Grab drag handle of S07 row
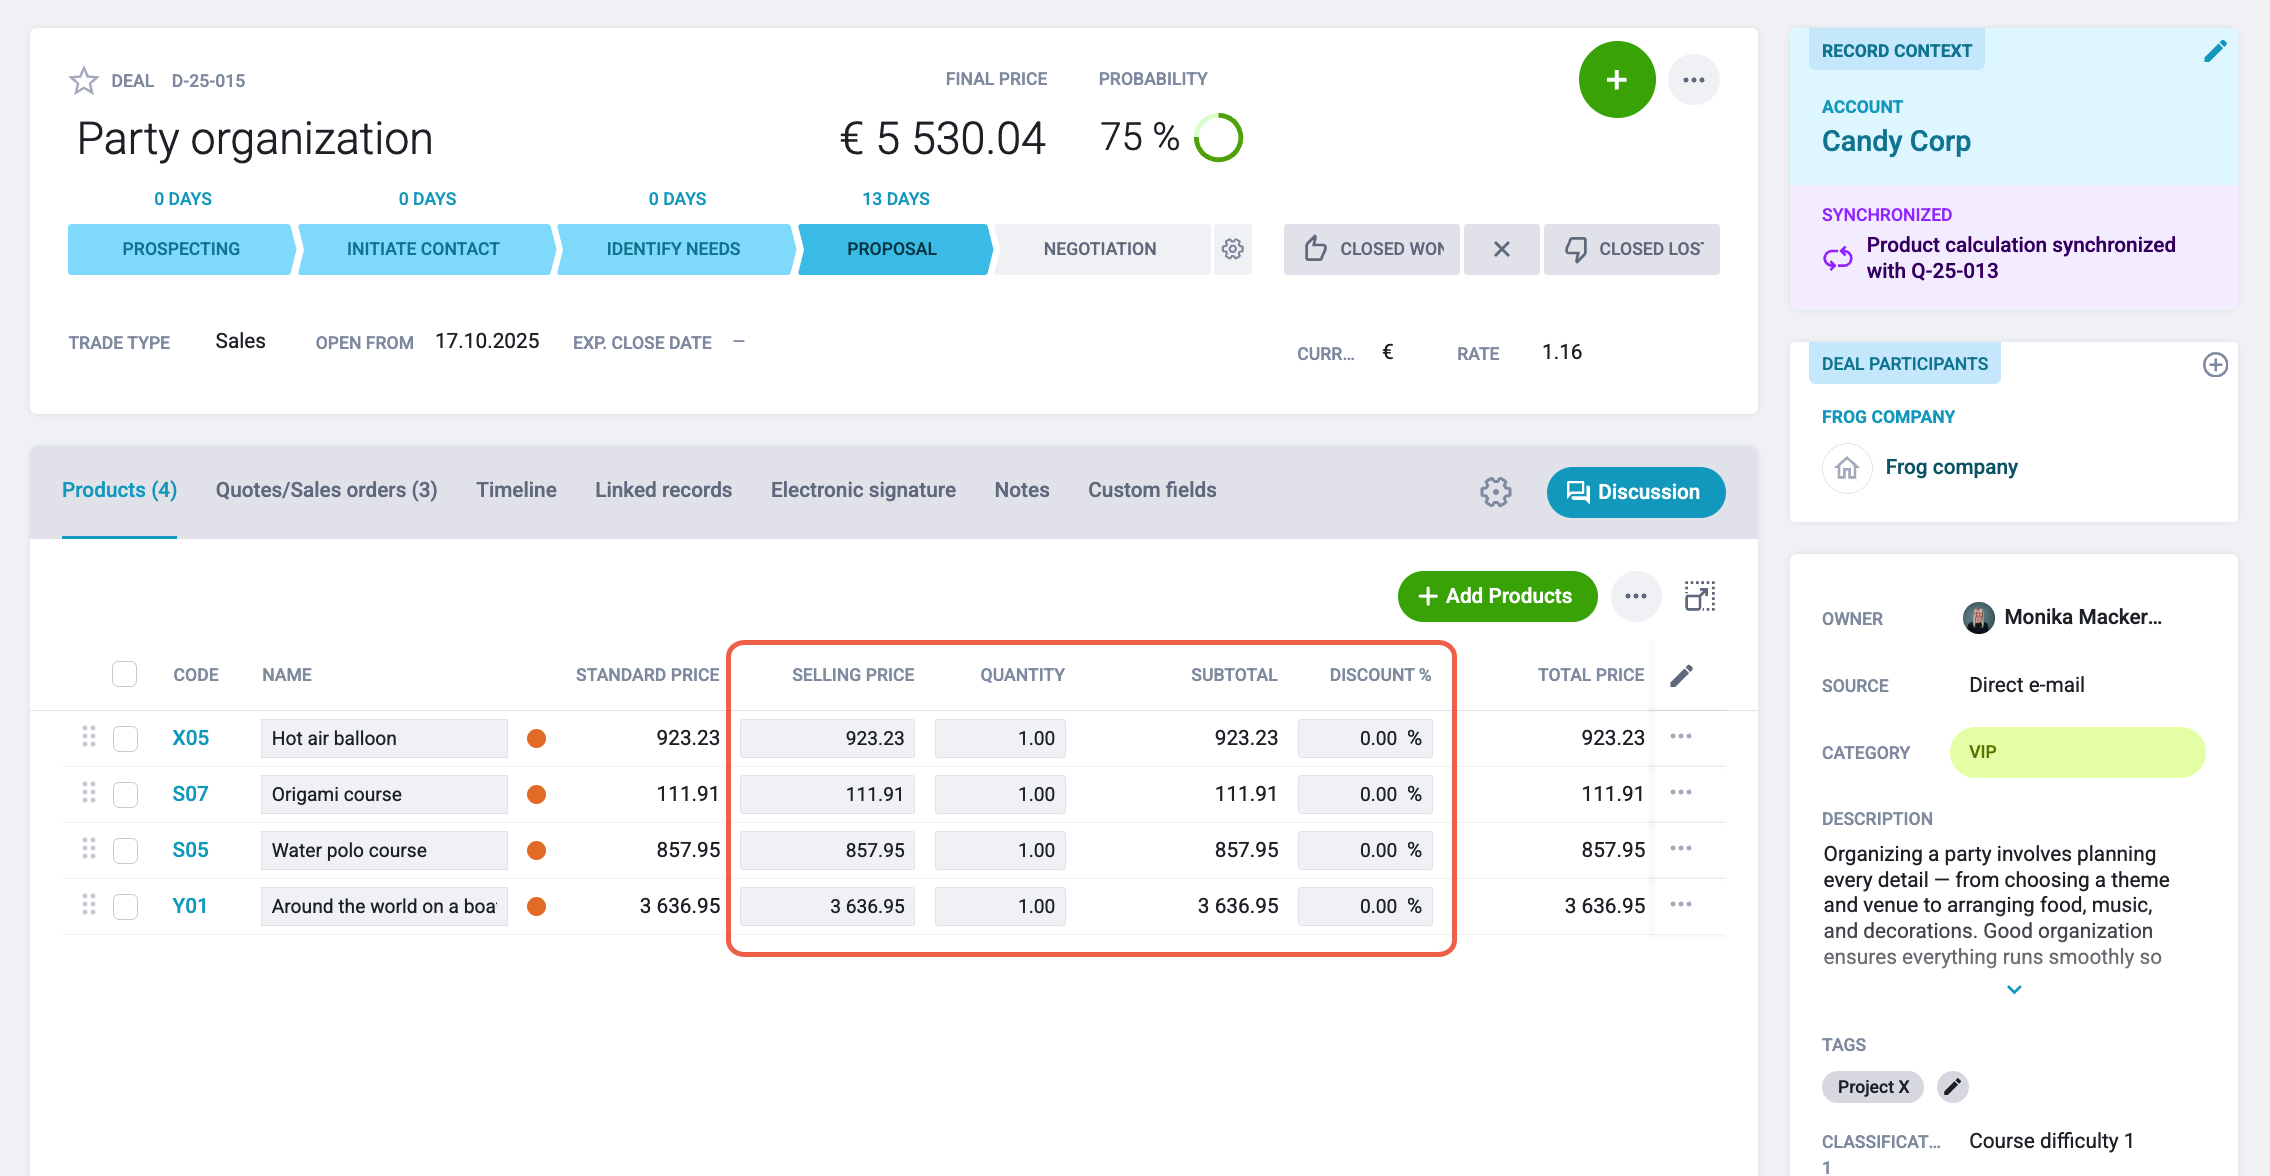2270x1176 pixels. pyautogui.click(x=89, y=793)
